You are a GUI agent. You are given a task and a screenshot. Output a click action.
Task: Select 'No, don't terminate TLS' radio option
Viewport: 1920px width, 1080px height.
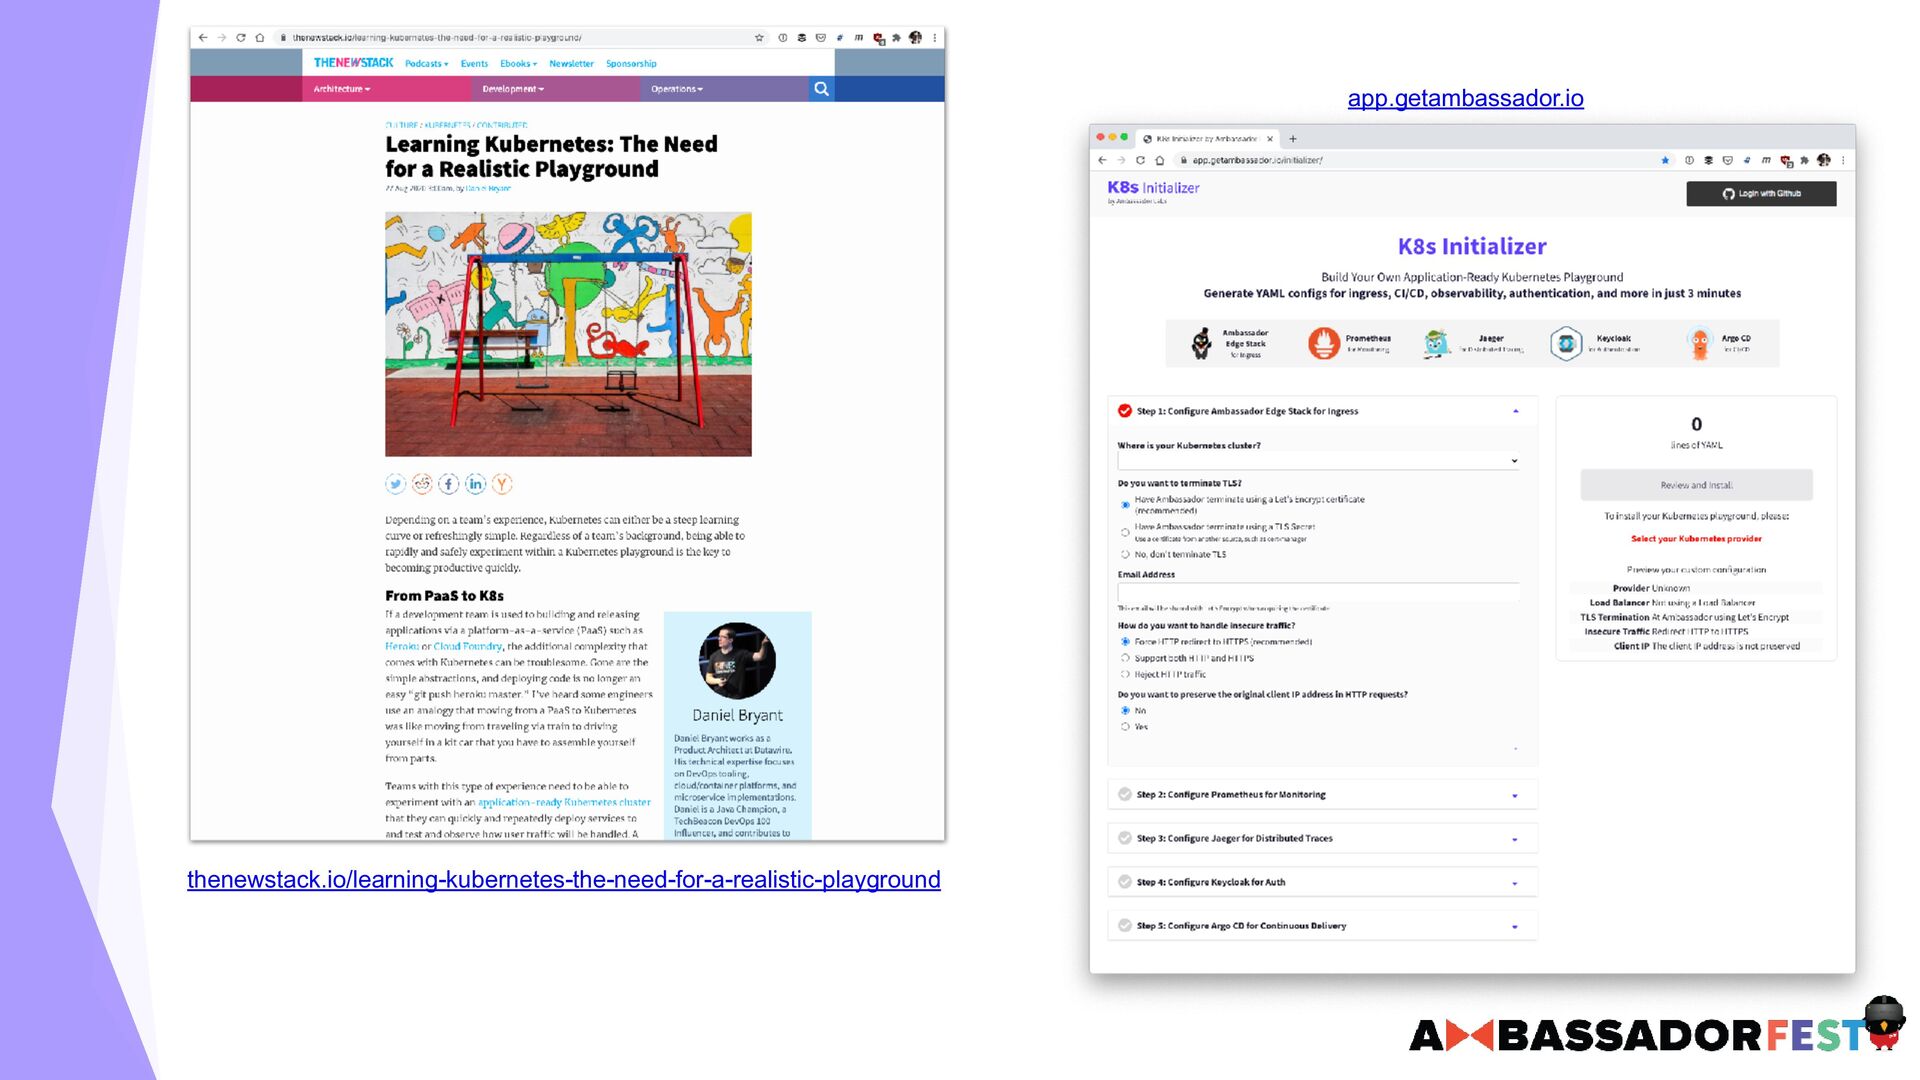coord(1125,554)
